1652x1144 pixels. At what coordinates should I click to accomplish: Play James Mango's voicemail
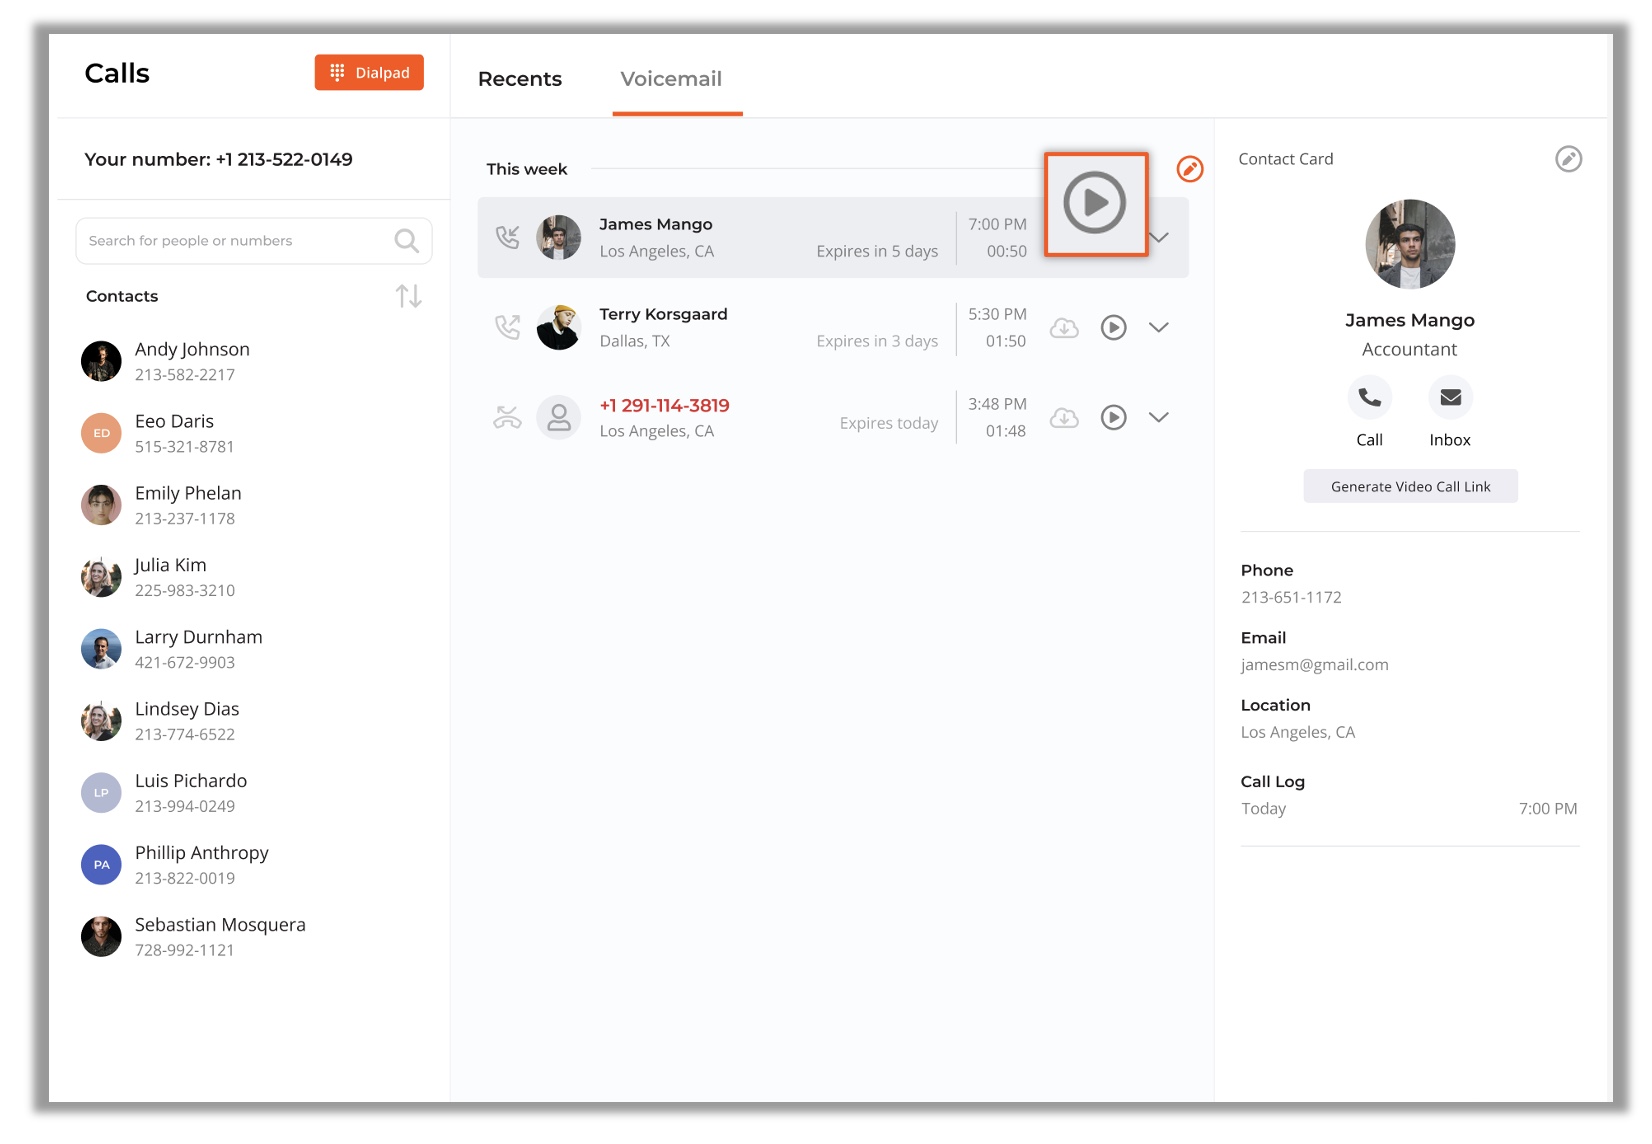coord(1095,203)
